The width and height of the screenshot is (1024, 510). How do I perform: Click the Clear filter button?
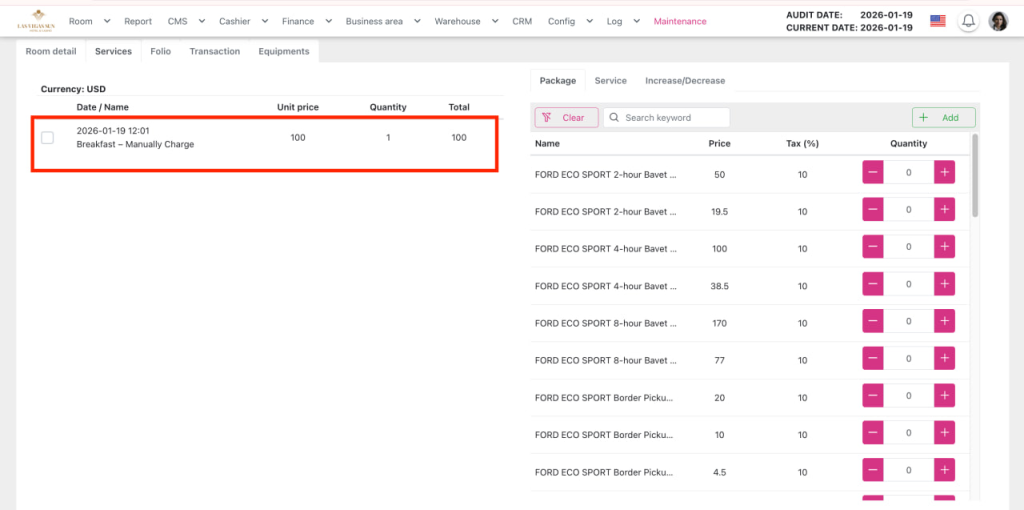tap(566, 117)
